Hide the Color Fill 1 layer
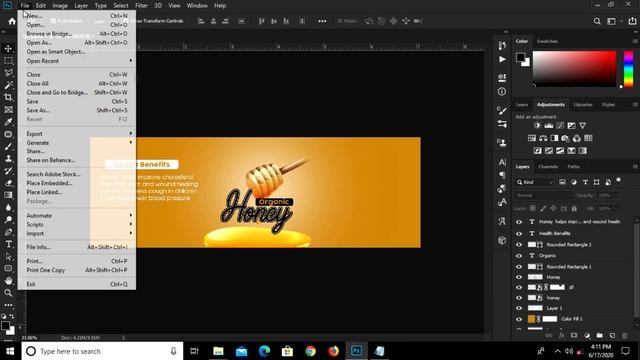 pos(519,319)
